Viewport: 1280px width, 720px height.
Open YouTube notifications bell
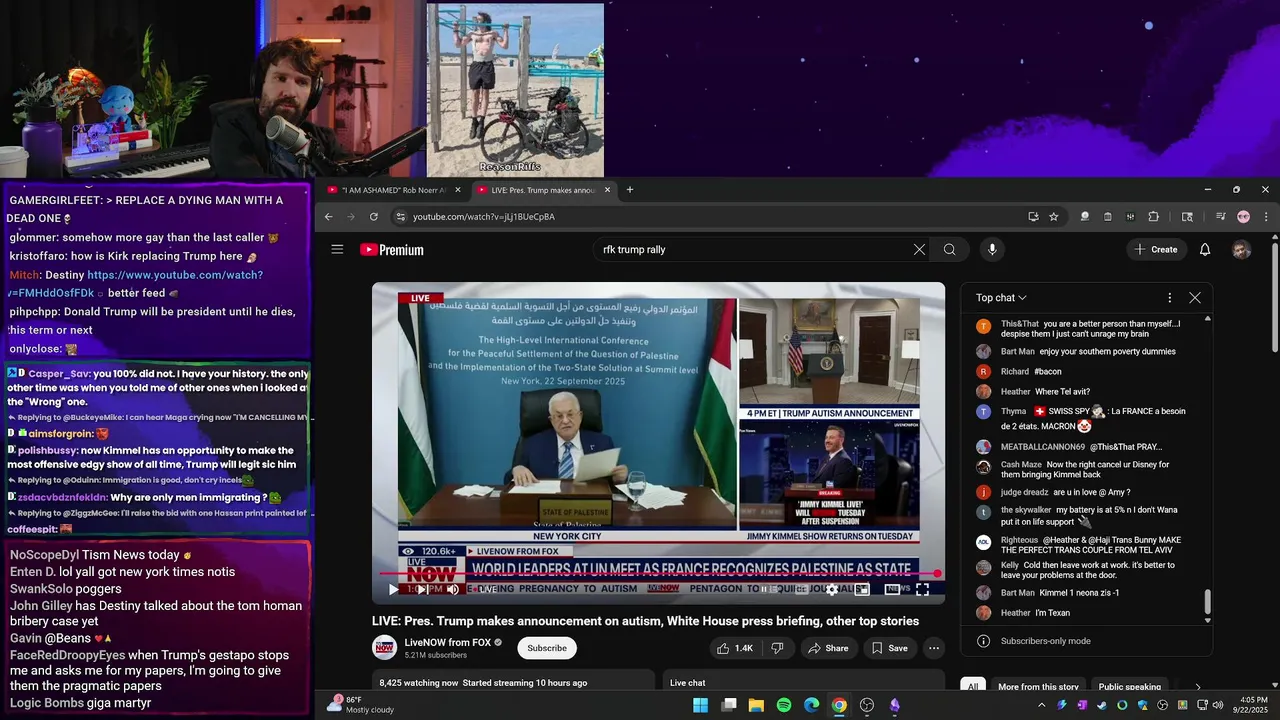[x=1205, y=250]
